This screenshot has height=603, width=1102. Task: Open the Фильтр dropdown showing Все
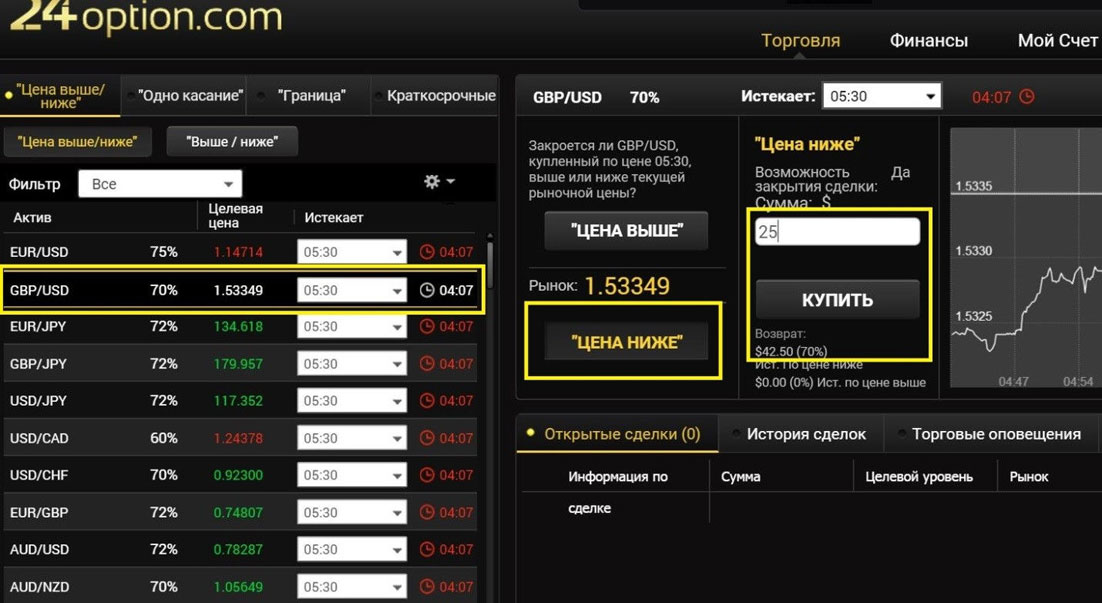160,184
